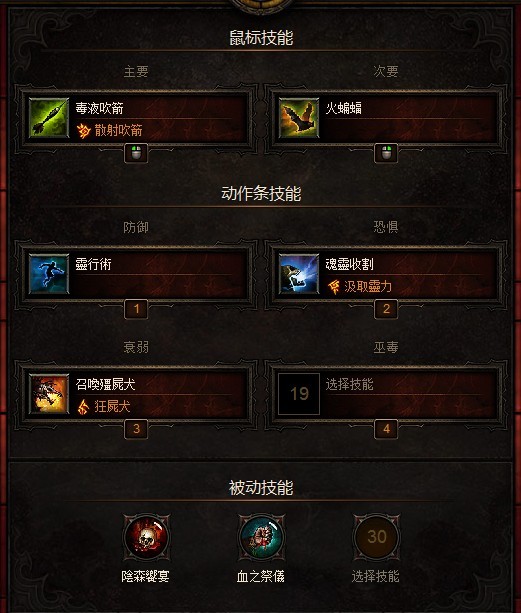Click the 毒液吹箭 poison dart skill icon
Viewport: 521px width, 613px height.
click(x=49, y=118)
